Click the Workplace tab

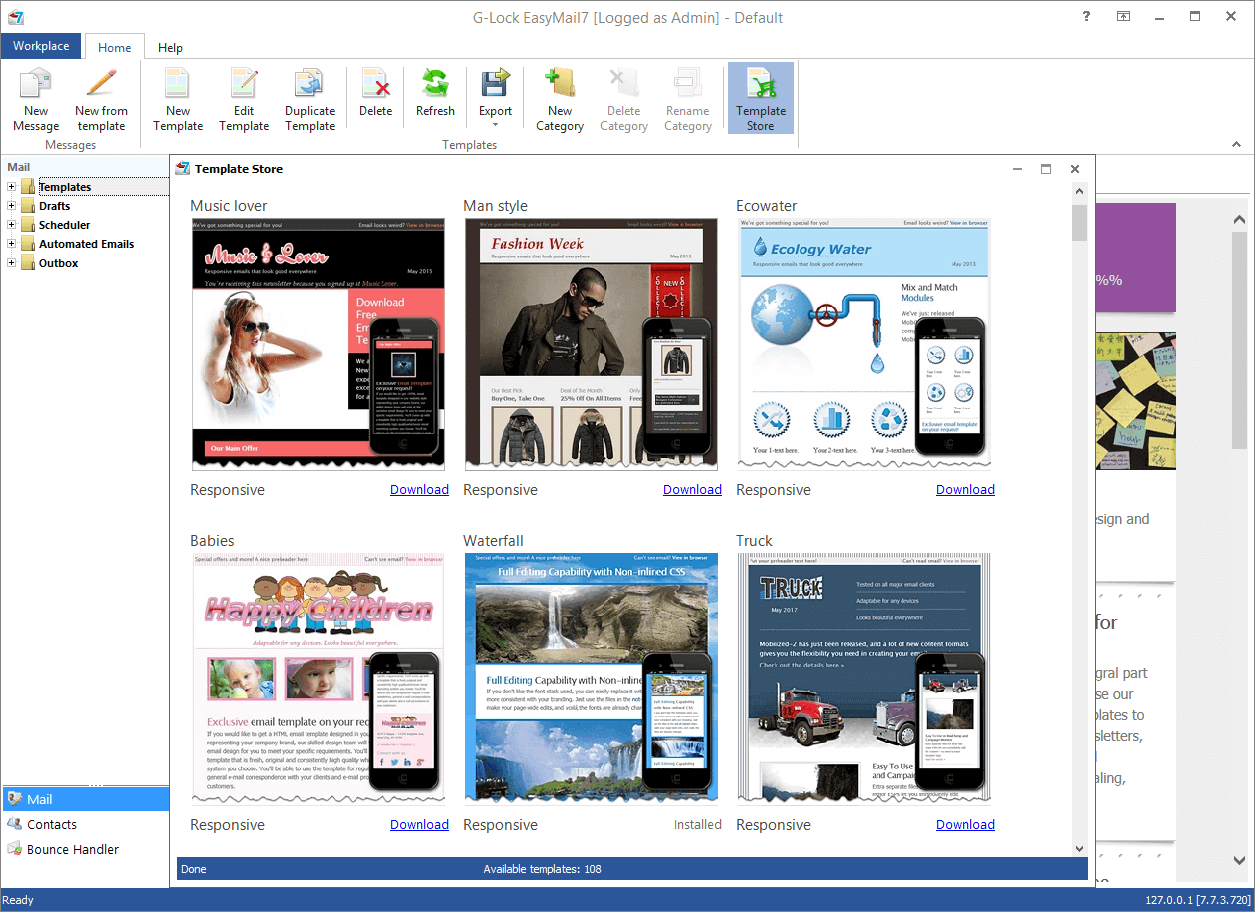(41, 46)
